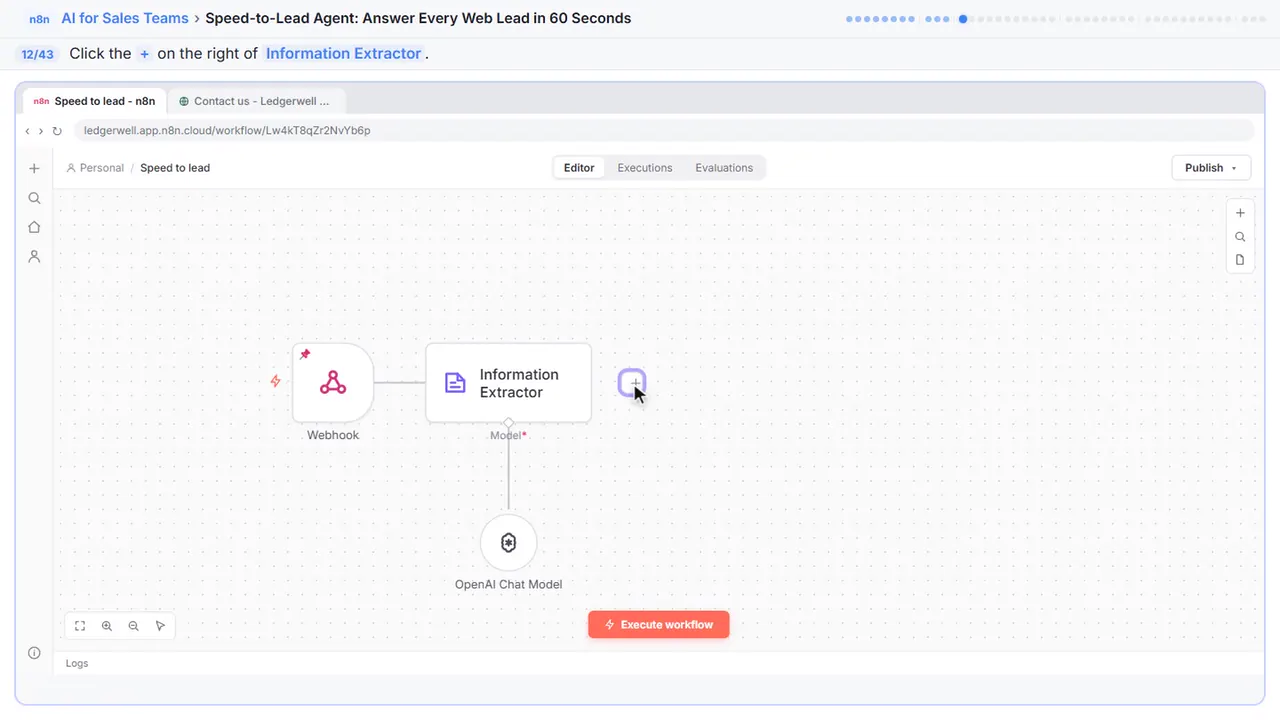Select the Speed to lead - n8n browser tab

(x=94, y=101)
